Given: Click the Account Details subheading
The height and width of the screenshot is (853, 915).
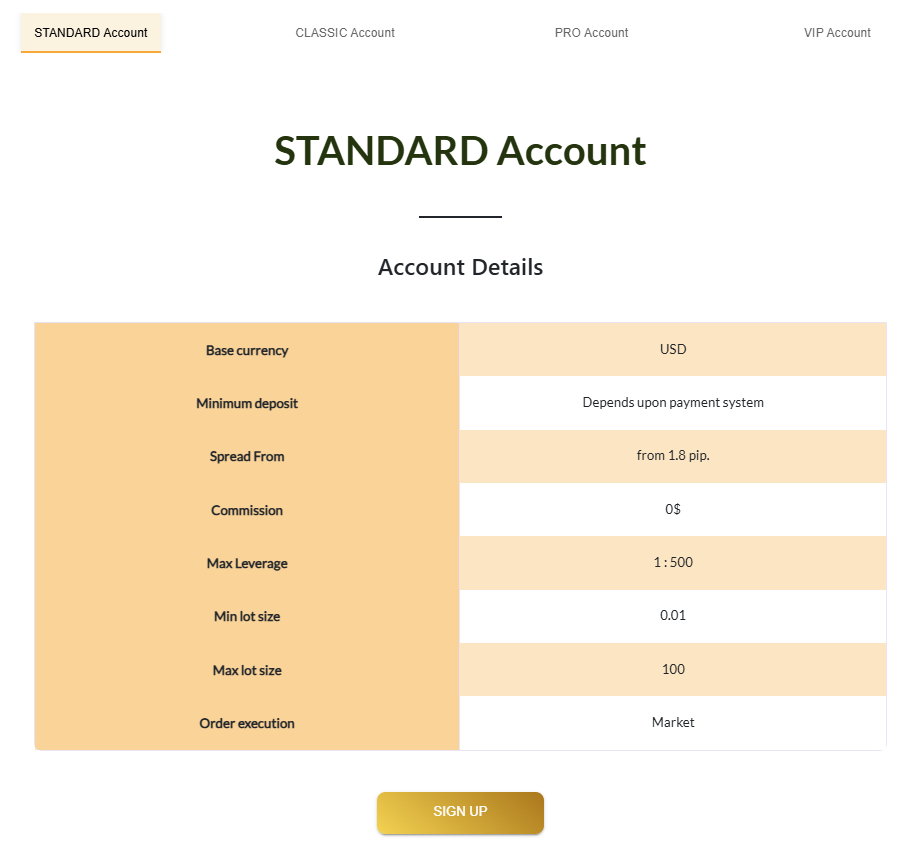Looking at the screenshot, I should 460,268.
